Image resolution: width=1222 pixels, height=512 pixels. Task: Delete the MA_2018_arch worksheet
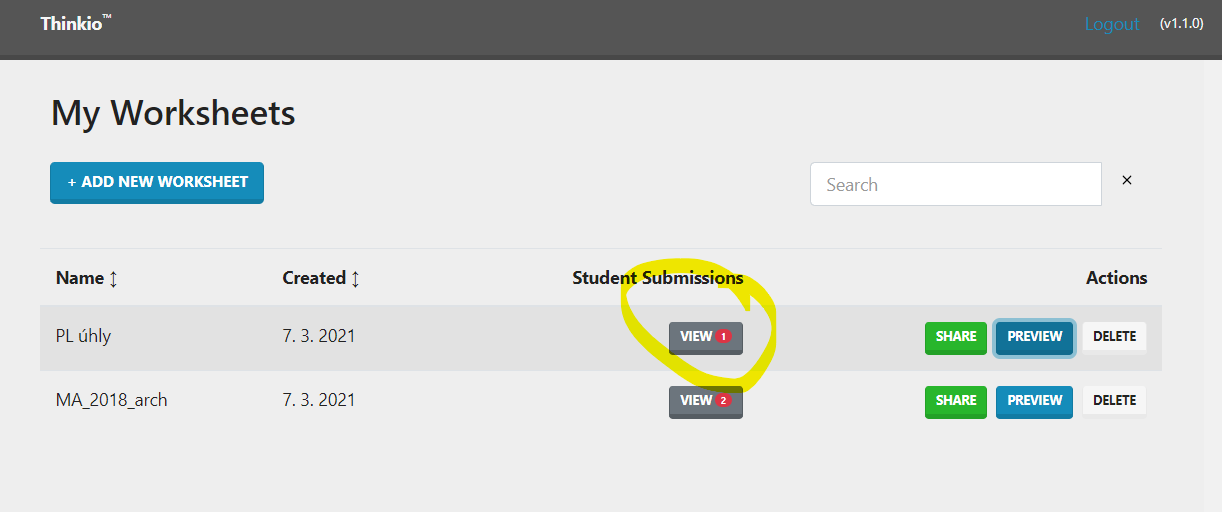point(1114,401)
